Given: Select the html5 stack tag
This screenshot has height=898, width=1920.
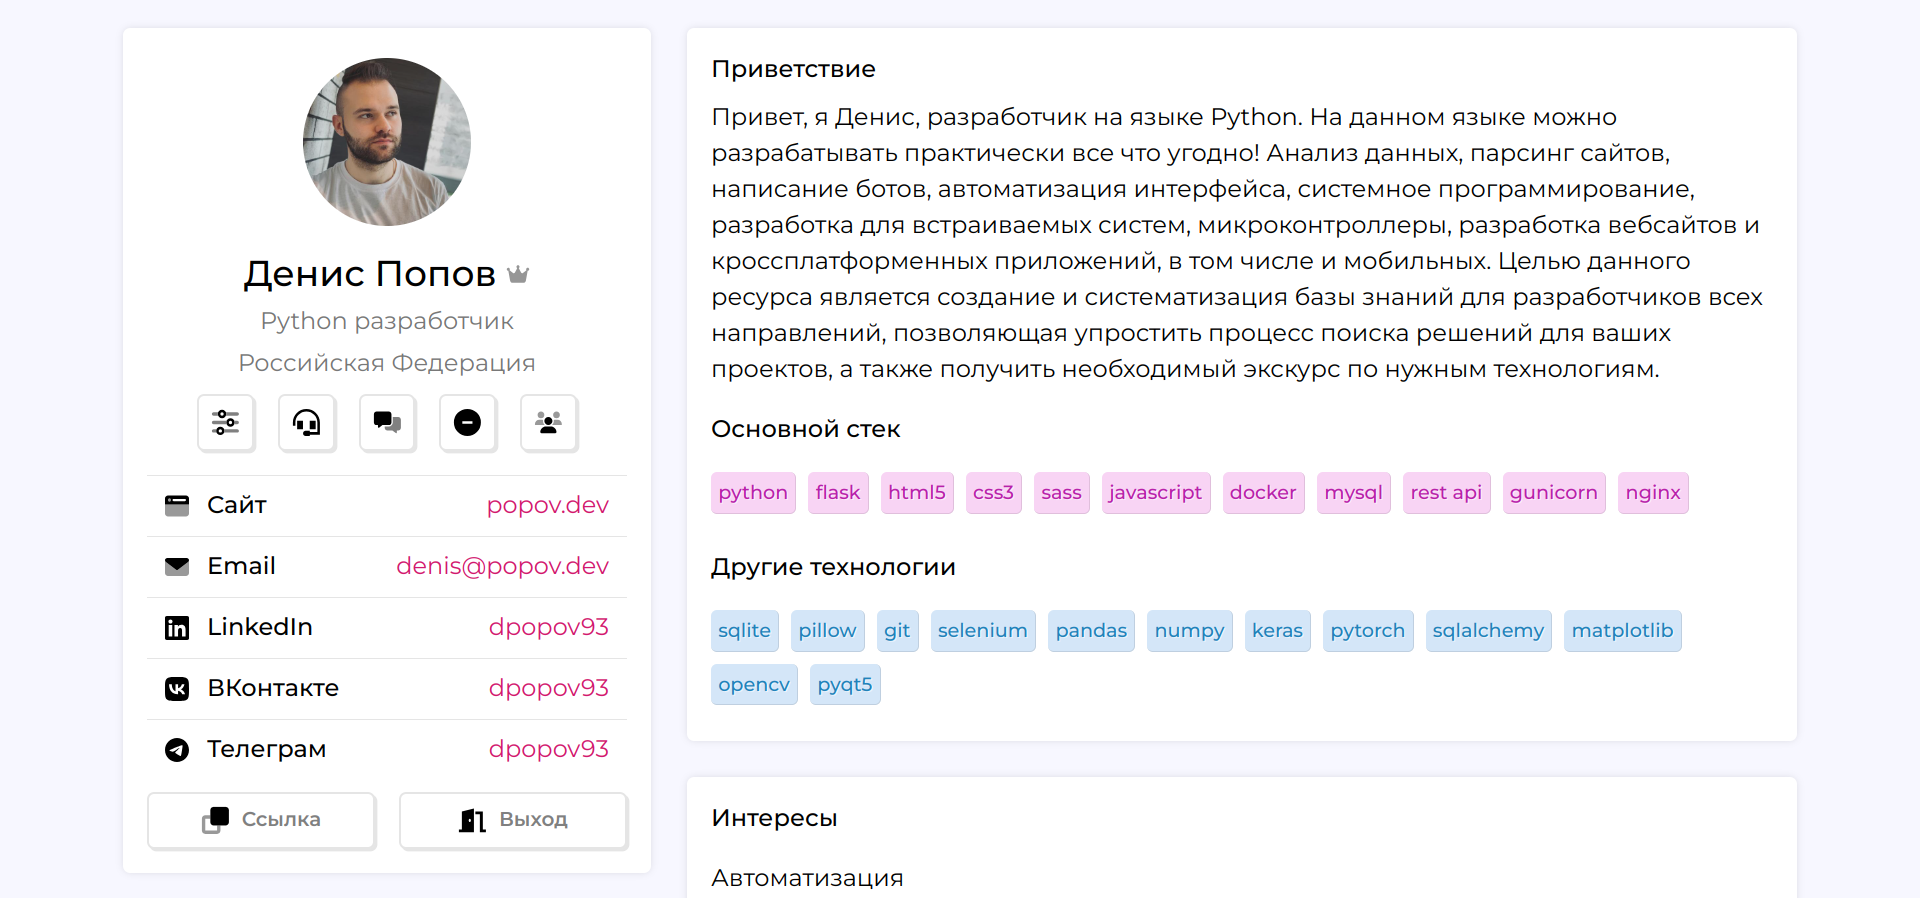Looking at the screenshot, I should click(917, 493).
